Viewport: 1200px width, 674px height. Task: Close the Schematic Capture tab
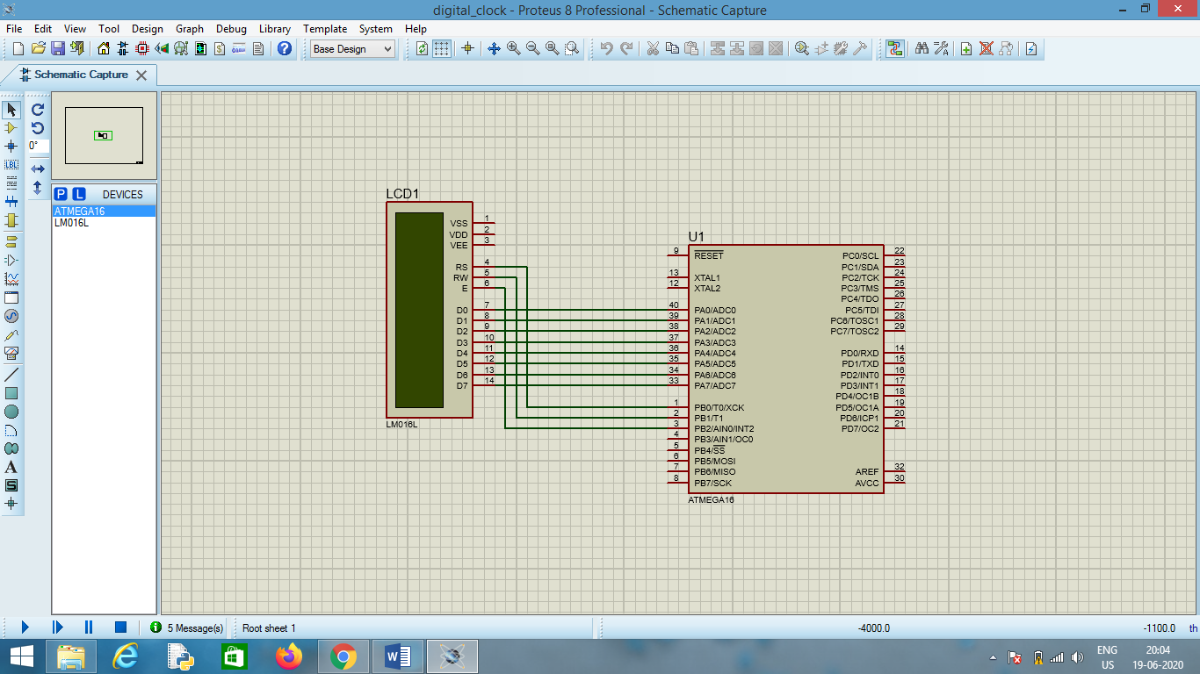[141, 75]
